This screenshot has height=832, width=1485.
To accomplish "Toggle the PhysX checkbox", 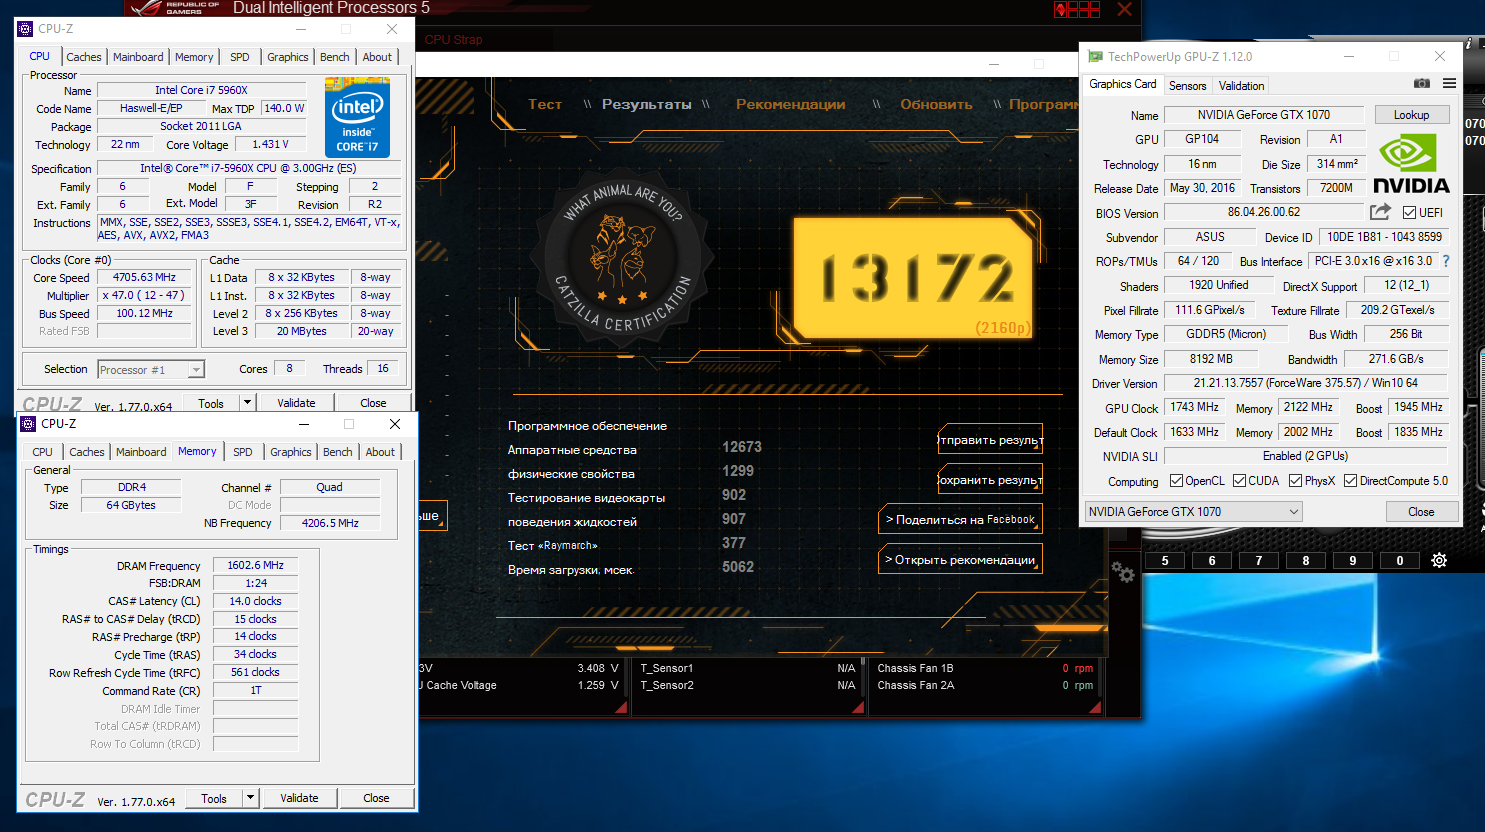I will [x=1295, y=481].
